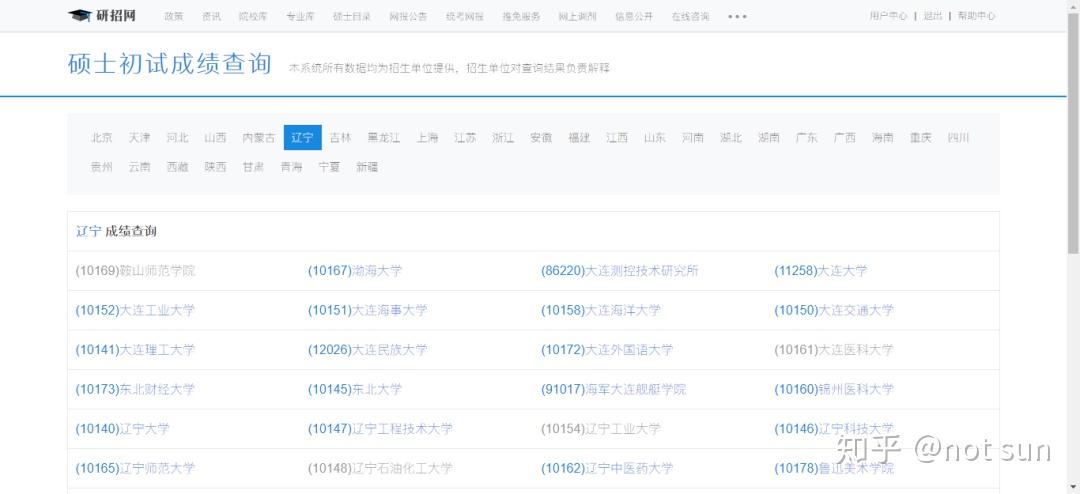The height and width of the screenshot is (494, 1080).
Task: Open (86220)大连测控技术研究所 link
Action: coord(620,271)
